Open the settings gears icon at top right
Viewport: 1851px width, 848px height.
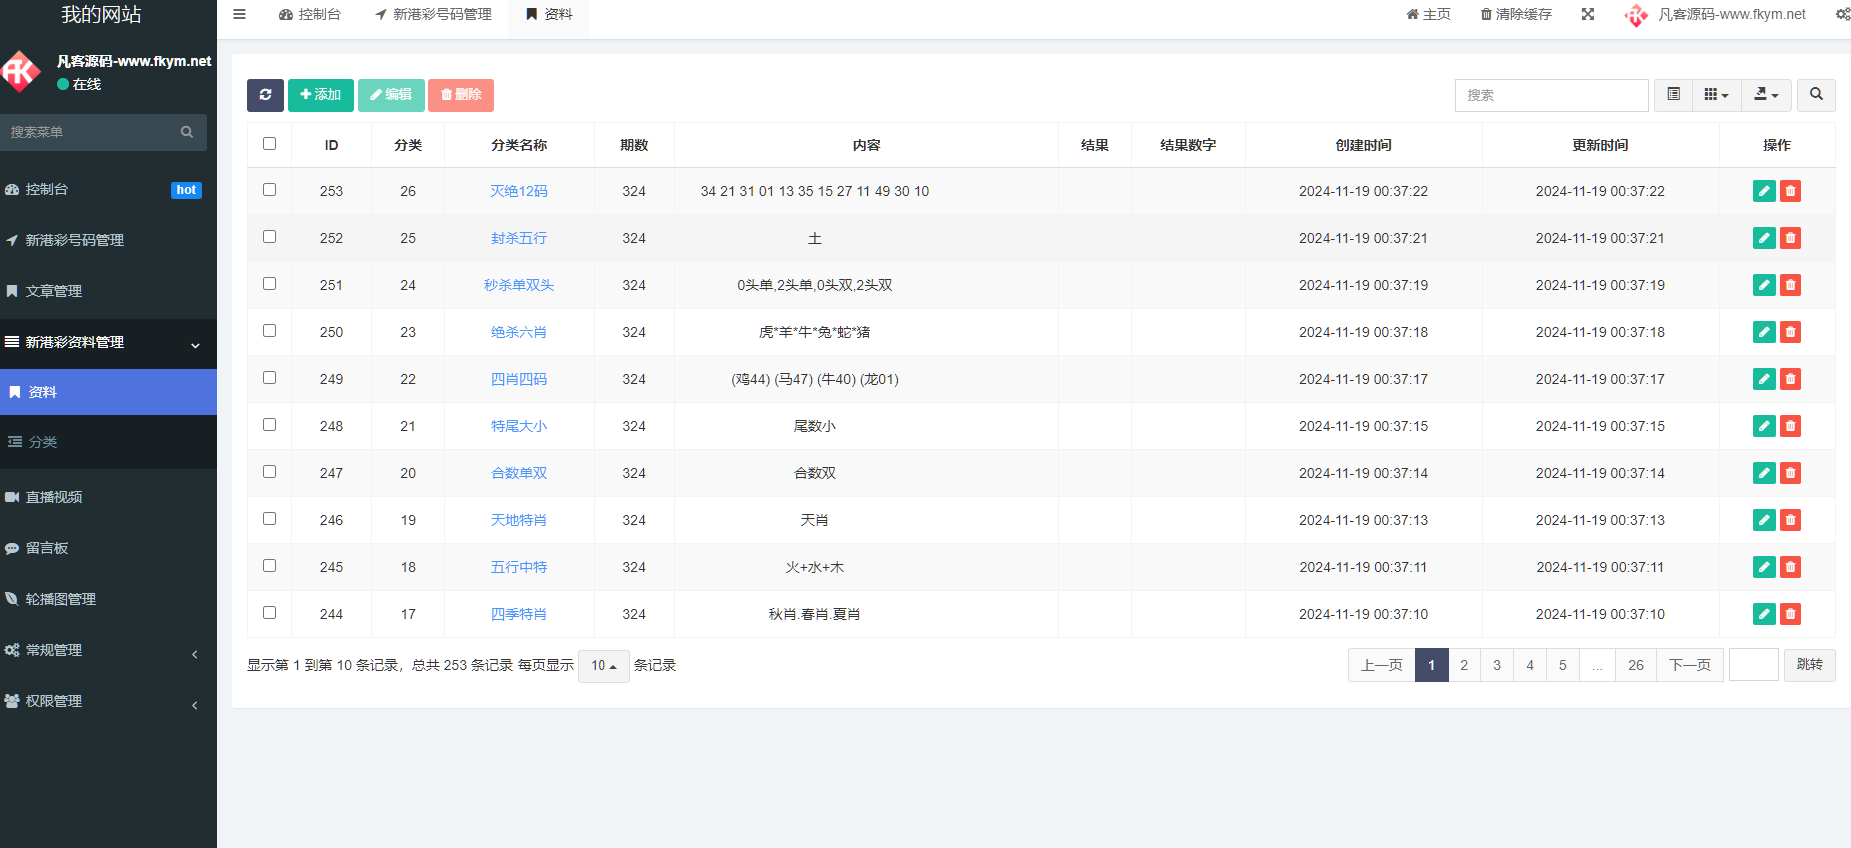(x=1843, y=14)
